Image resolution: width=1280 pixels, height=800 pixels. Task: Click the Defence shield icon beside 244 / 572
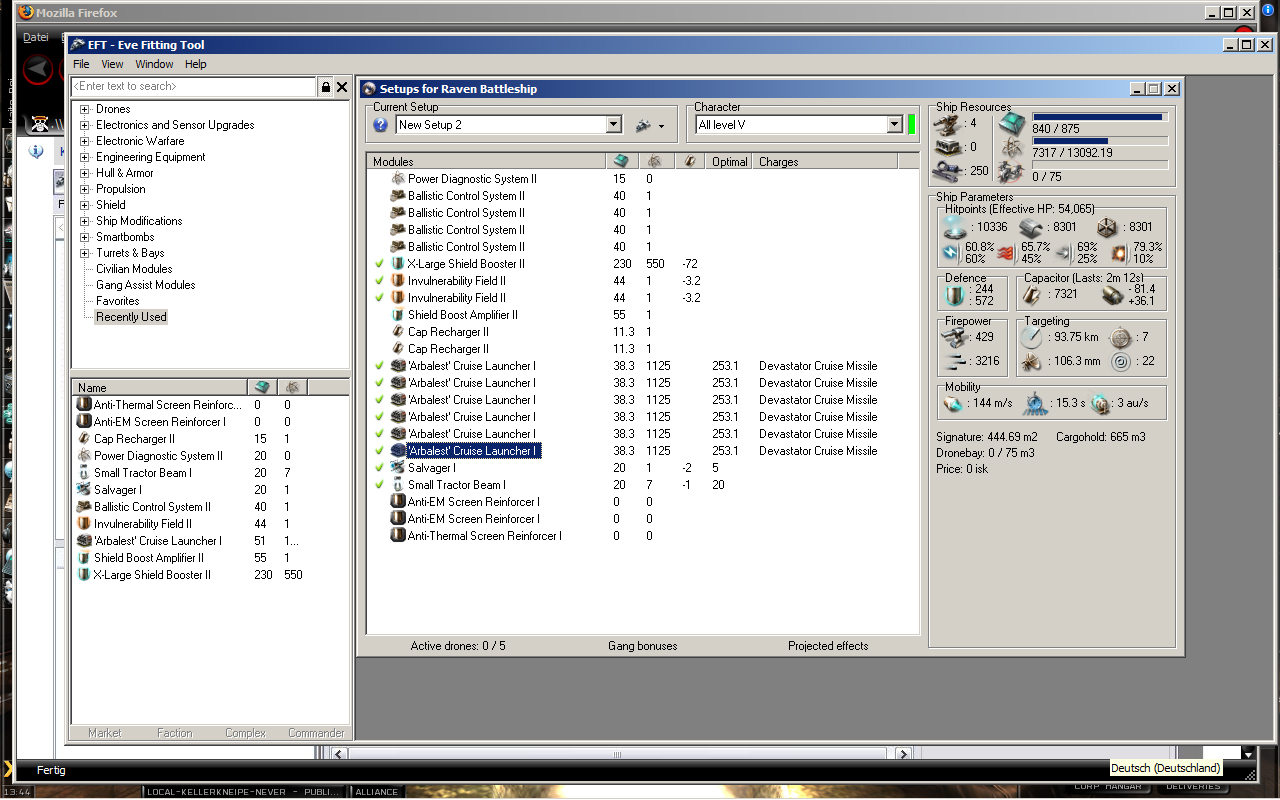[x=954, y=294]
